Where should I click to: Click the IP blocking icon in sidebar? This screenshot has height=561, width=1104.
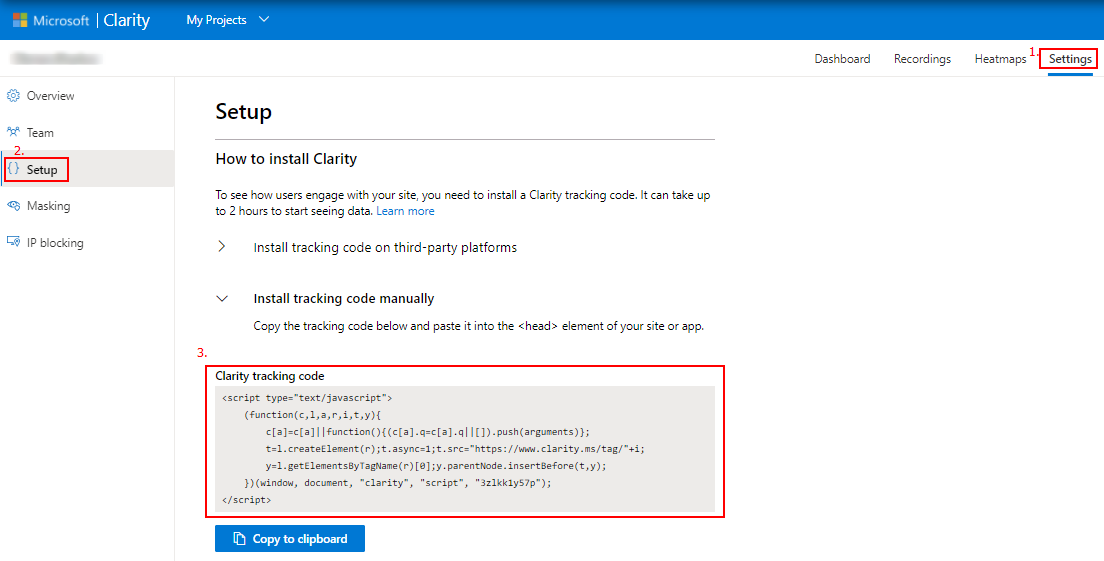pos(13,242)
